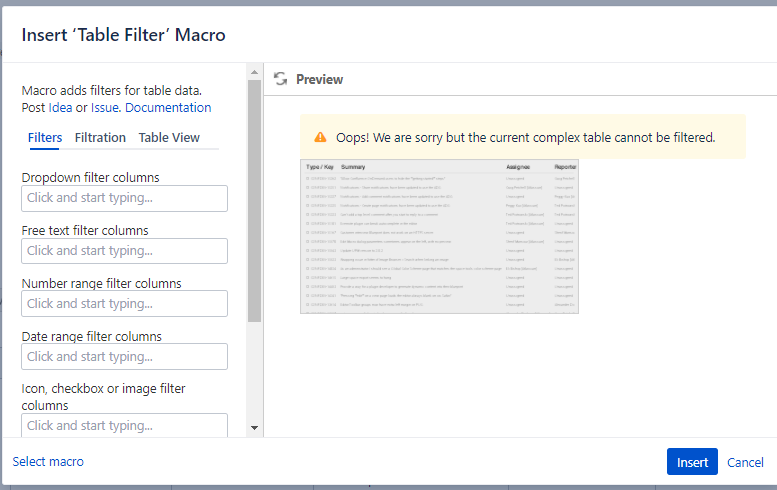The image size is (777, 490).
Task: Click the scrollbar up arrow
Action: coord(254,72)
